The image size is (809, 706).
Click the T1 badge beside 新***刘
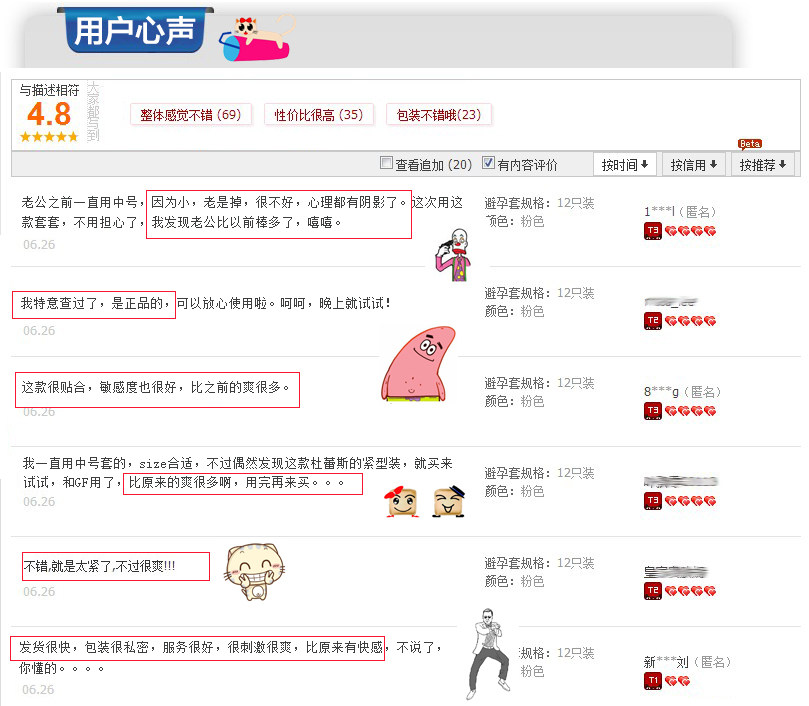pos(653,681)
